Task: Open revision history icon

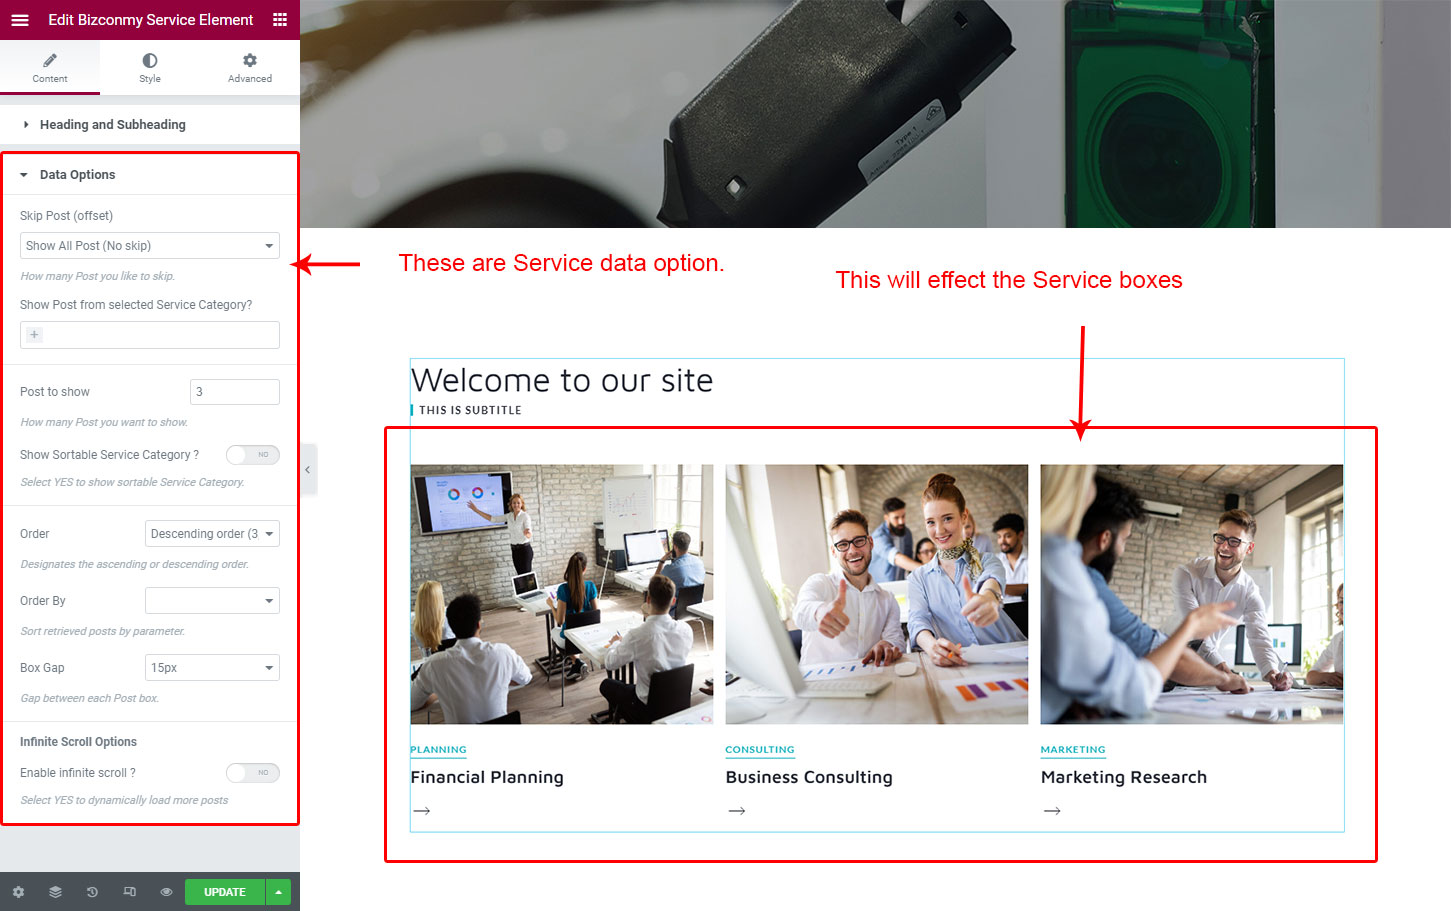Action: [x=92, y=892]
